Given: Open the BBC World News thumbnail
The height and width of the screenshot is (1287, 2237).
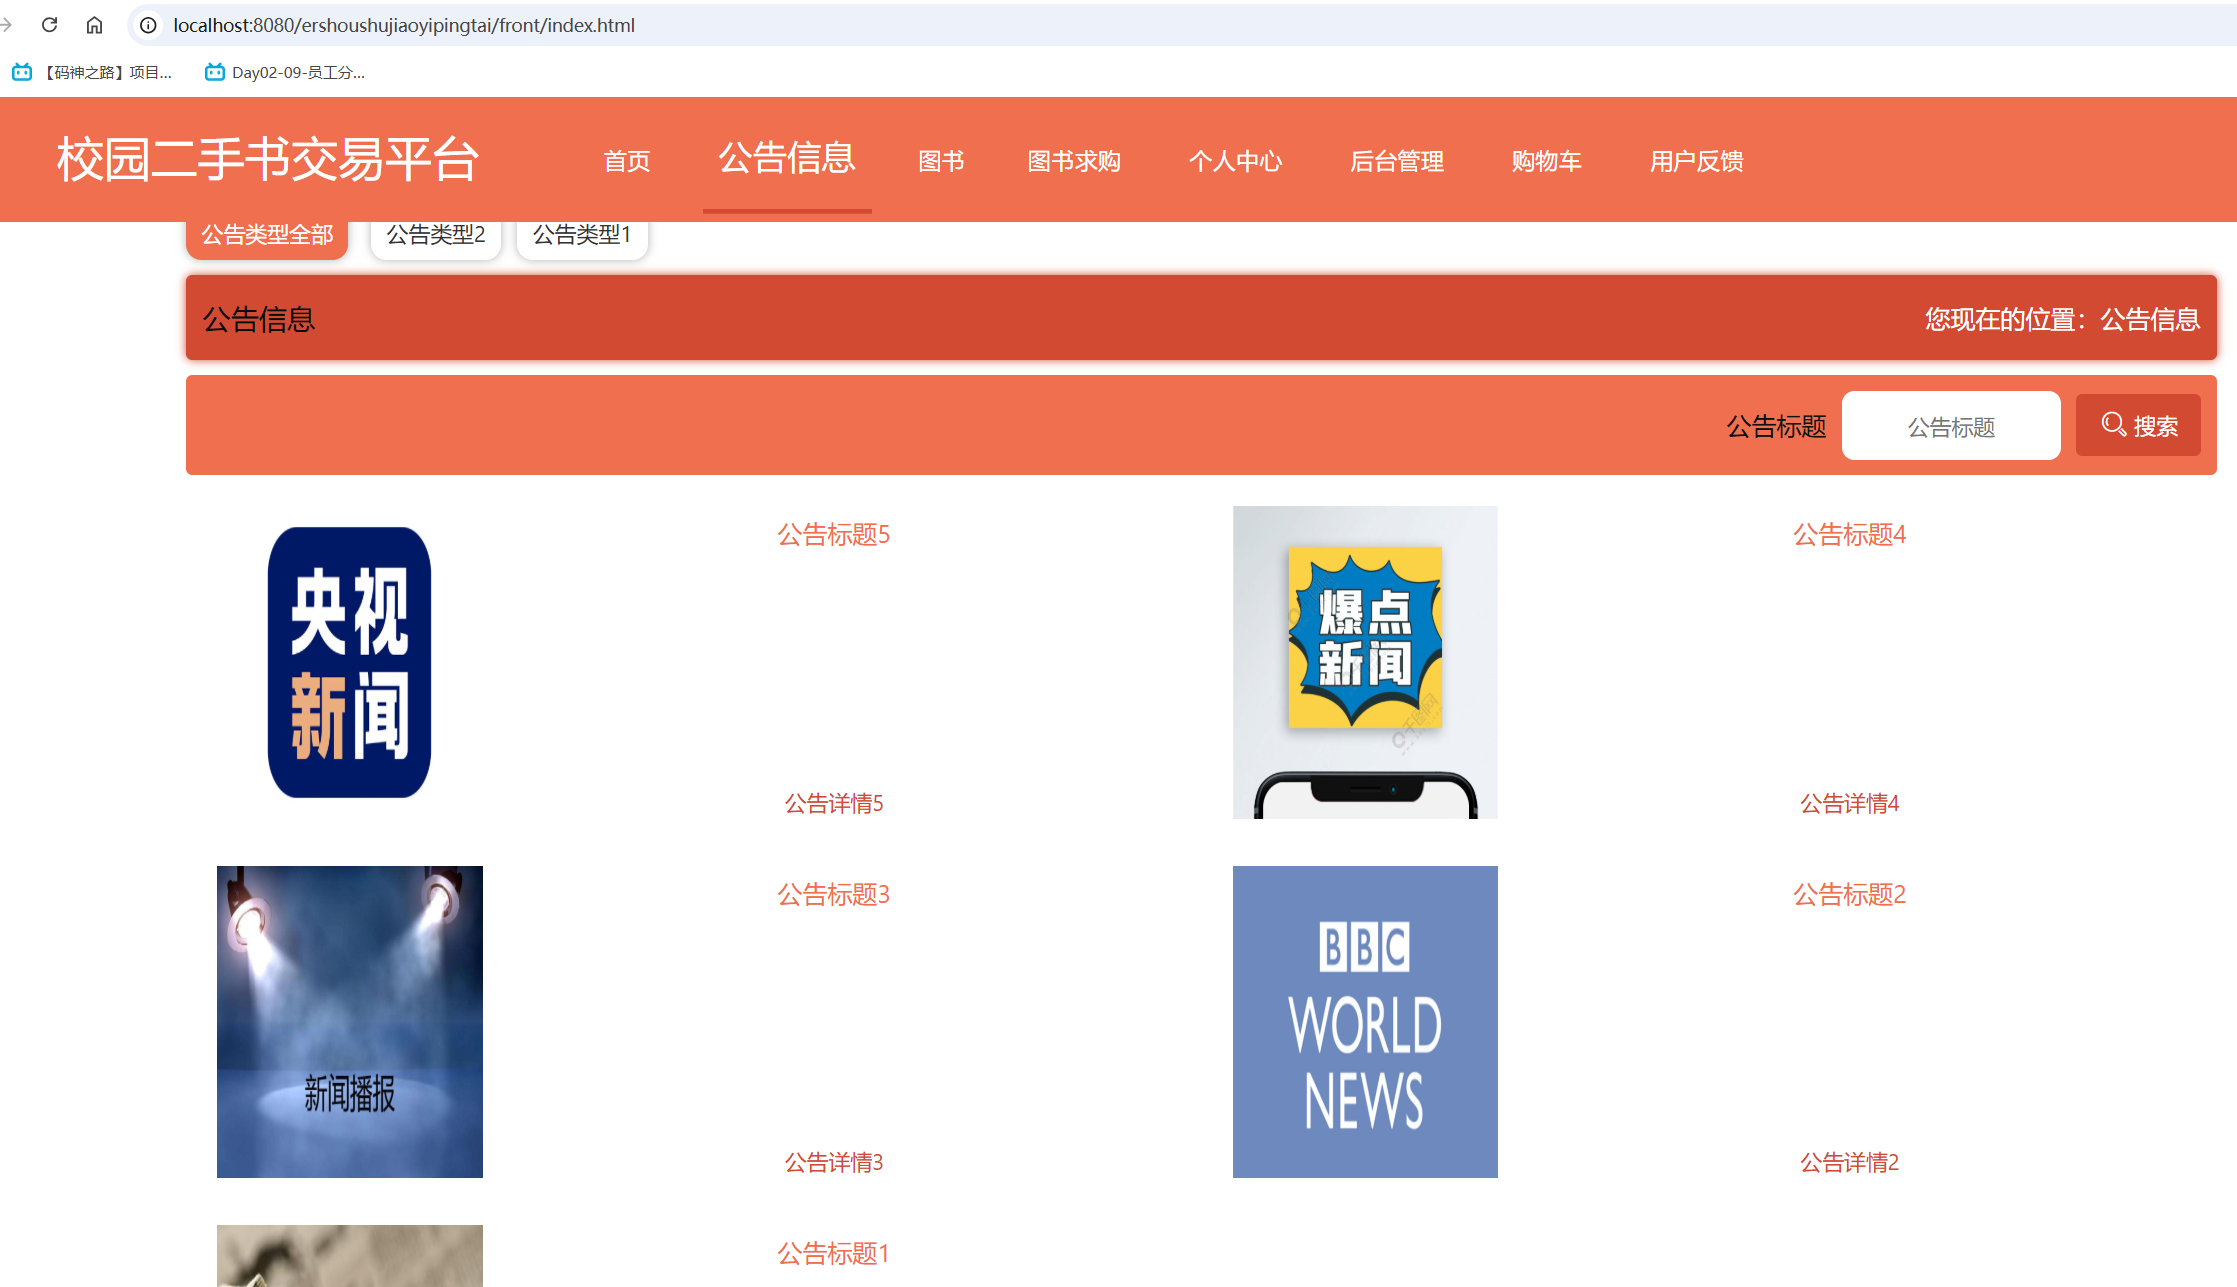Looking at the screenshot, I should (1365, 1022).
